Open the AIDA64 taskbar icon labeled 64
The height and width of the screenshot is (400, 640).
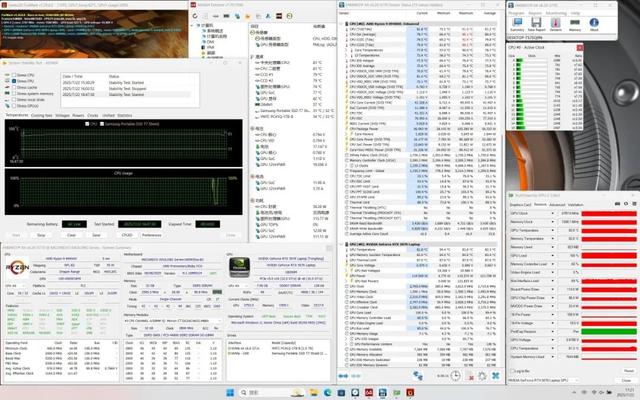(369, 393)
